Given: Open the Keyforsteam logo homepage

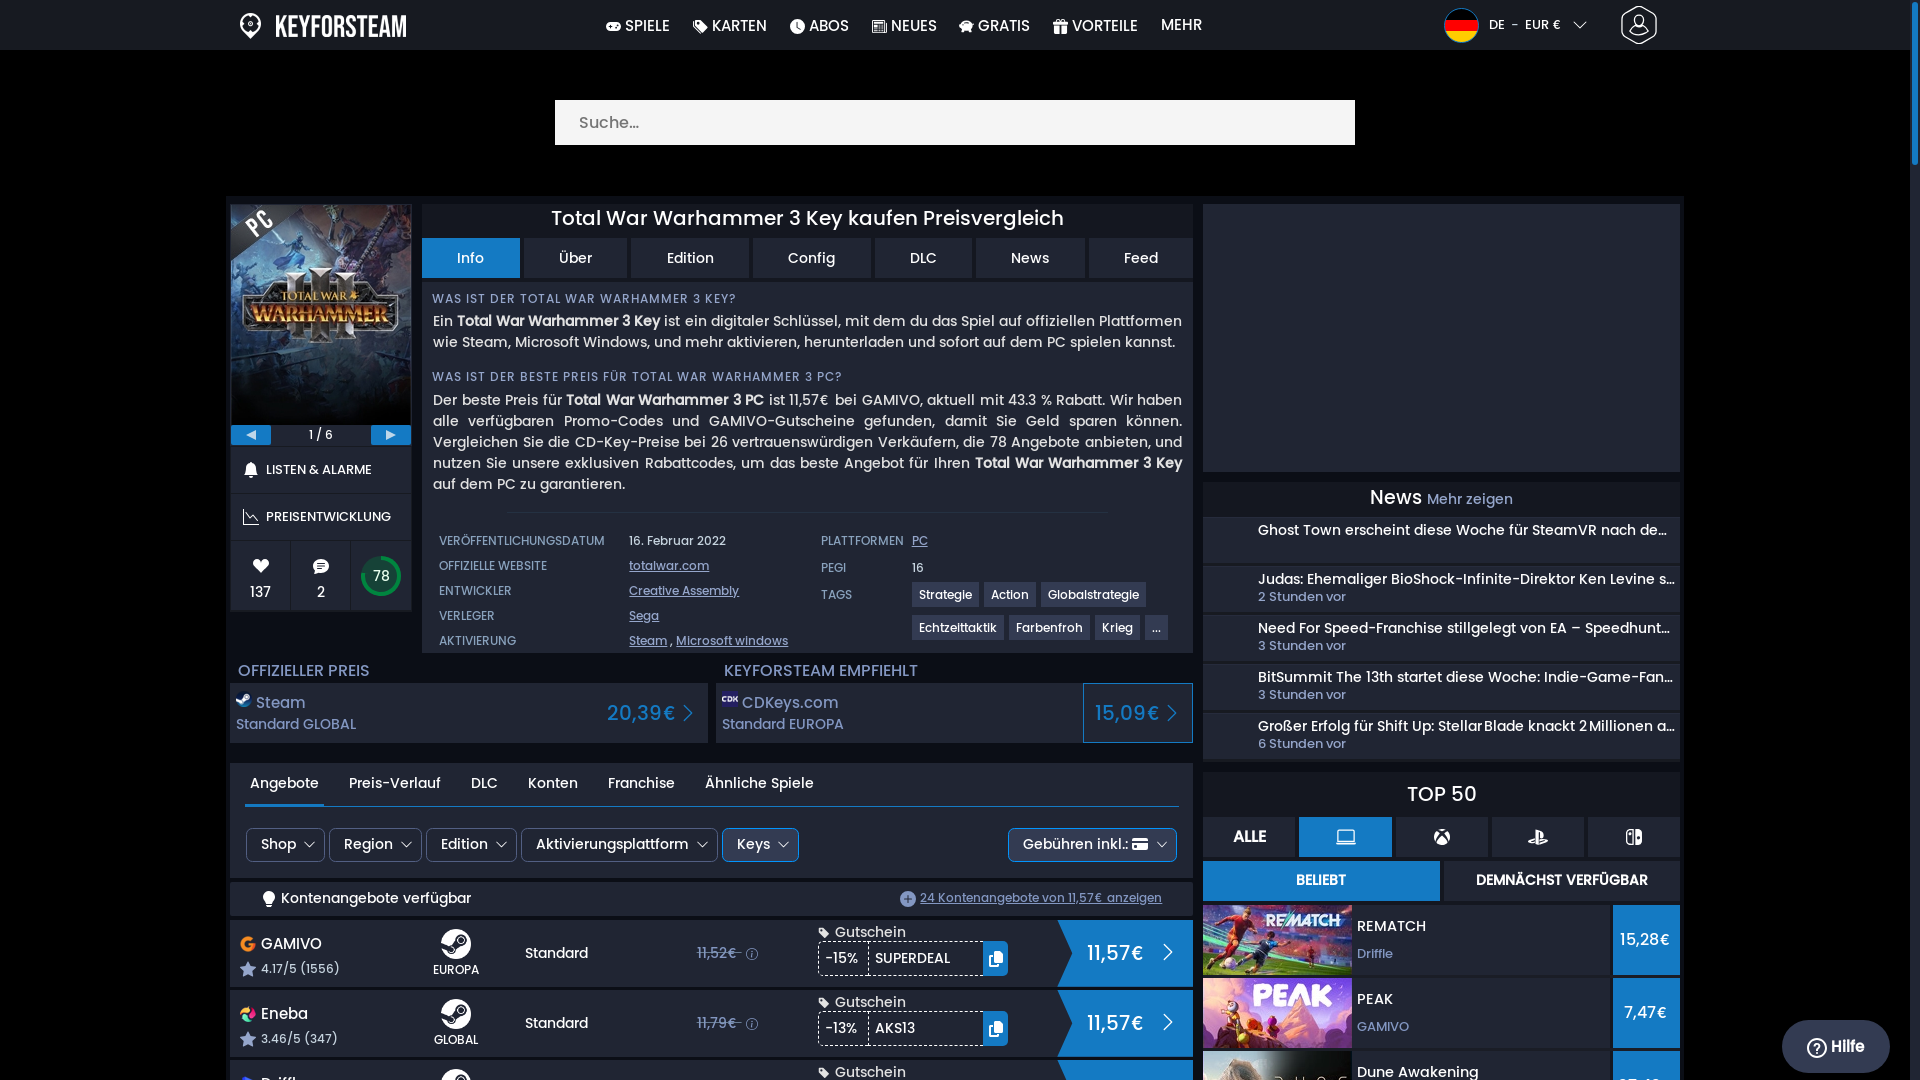Looking at the screenshot, I should pos(322,25).
